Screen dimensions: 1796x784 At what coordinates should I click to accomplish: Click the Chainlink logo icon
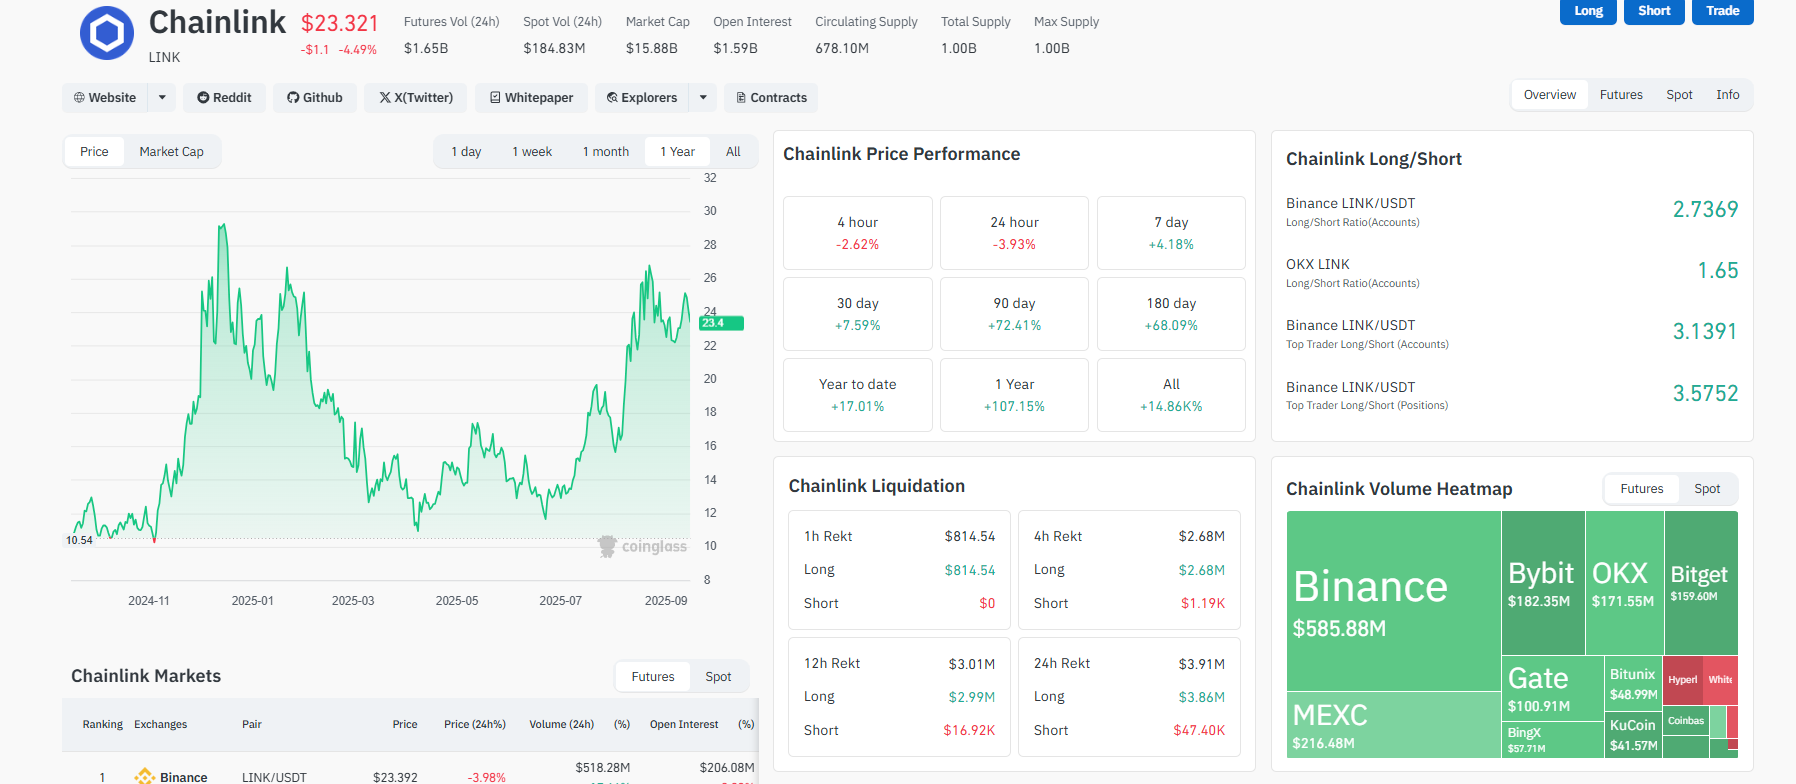(107, 33)
